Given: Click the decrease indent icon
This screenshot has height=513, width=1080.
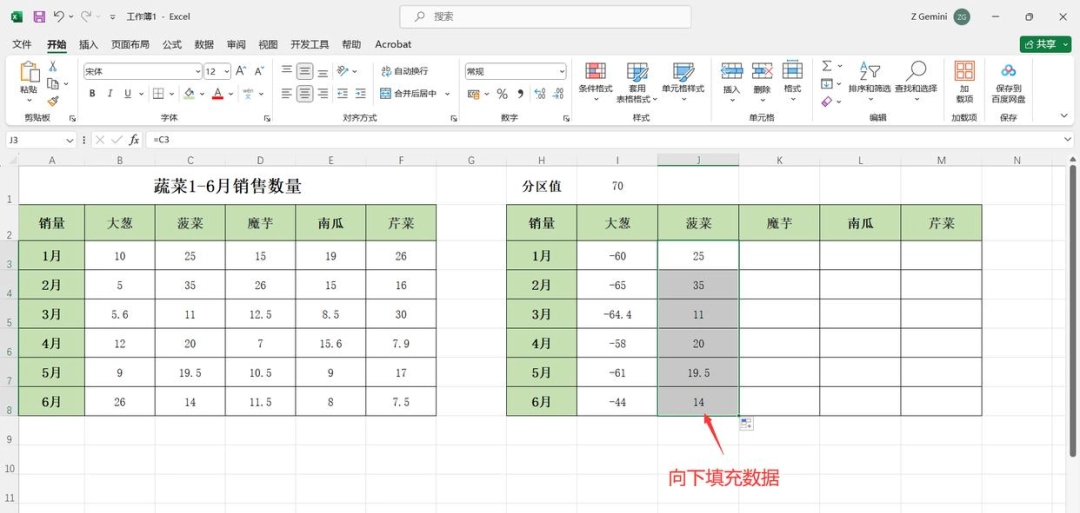Looking at the screenshot, I should pyautogui.click(x=342, y=94).
